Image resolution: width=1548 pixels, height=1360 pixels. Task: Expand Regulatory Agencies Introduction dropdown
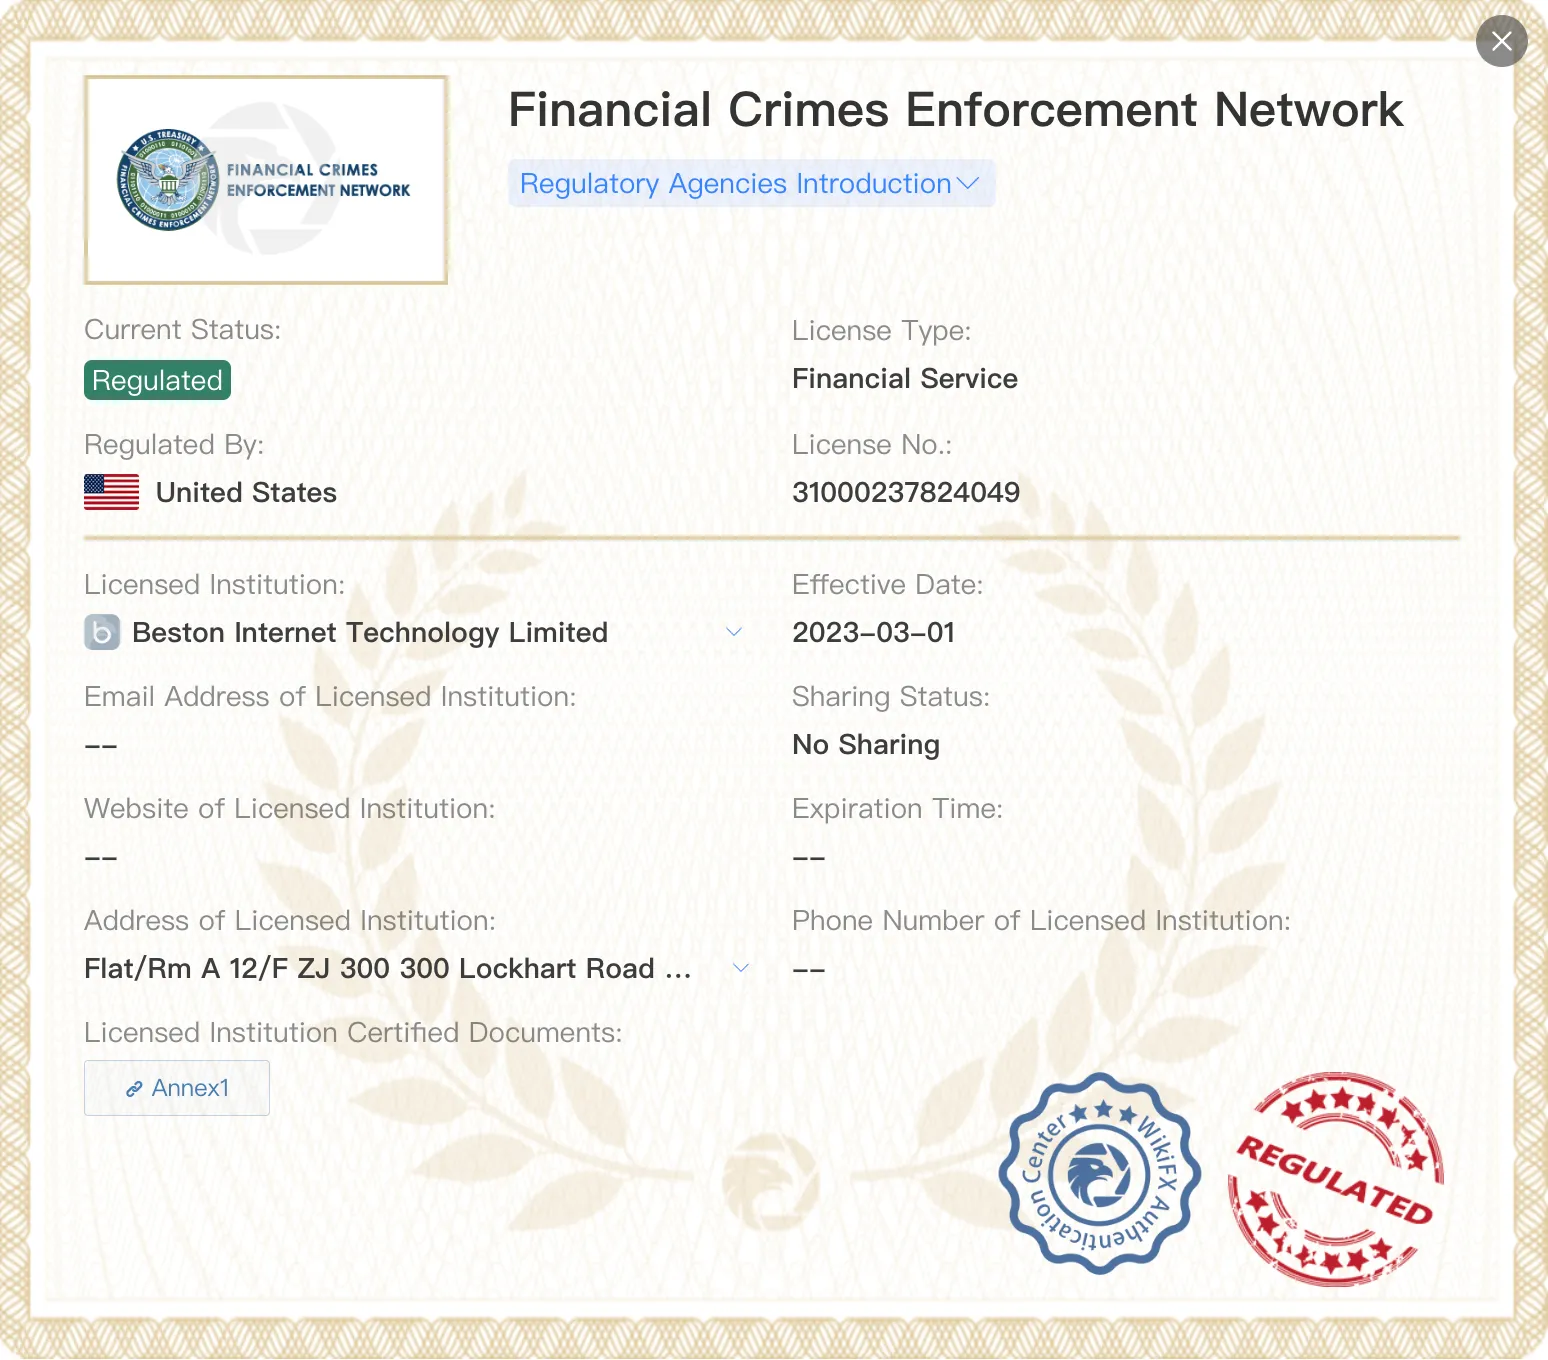pyautogui.click(x=751, y=184)
